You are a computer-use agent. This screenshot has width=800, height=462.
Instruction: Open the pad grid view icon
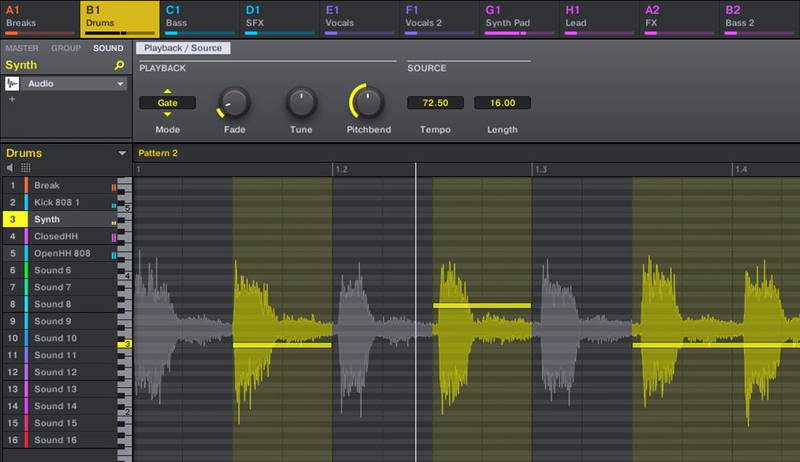25,168
